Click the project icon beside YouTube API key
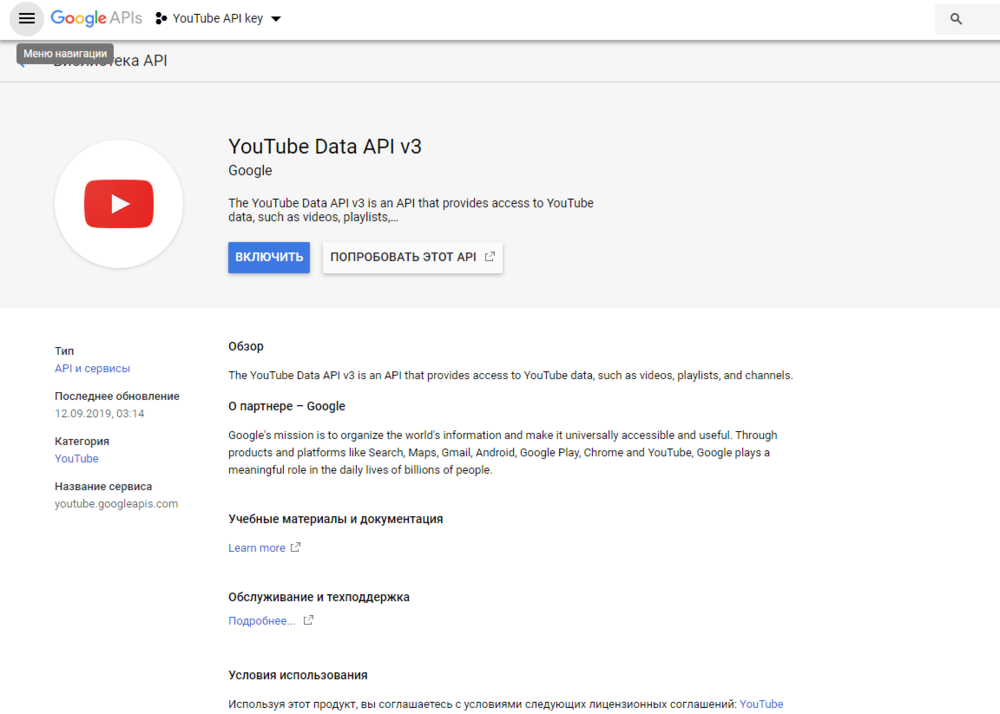 click(161, 19)
